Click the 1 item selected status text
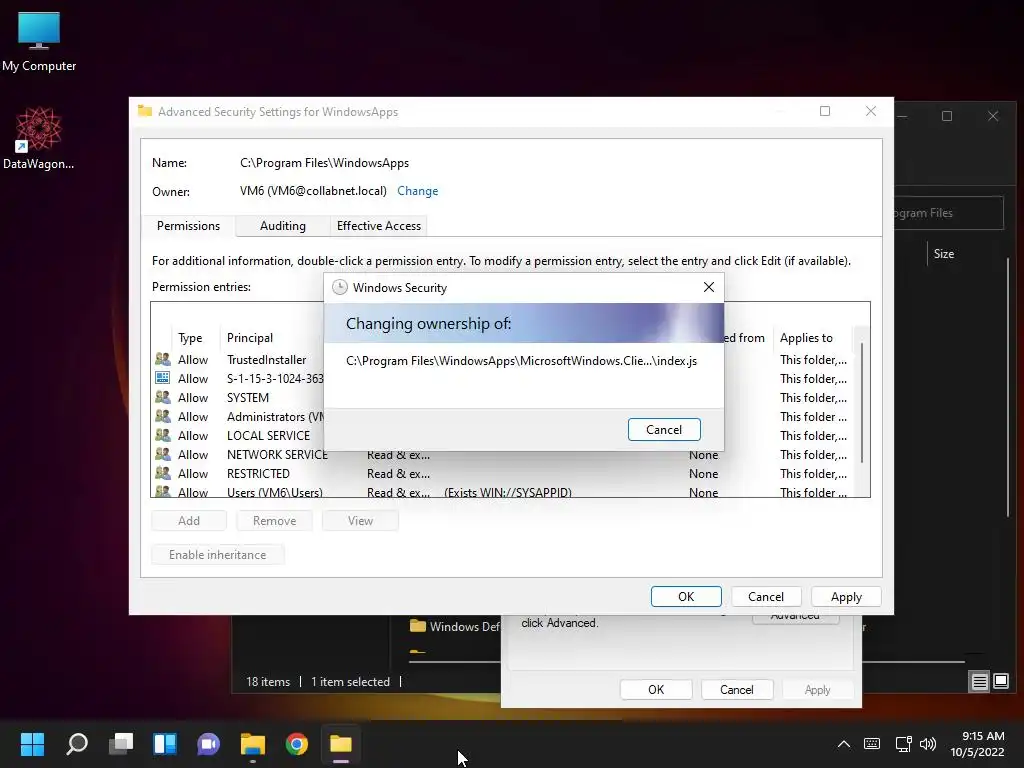Image resolution: width=1024 pixels, height=768 pixels. 350,681
